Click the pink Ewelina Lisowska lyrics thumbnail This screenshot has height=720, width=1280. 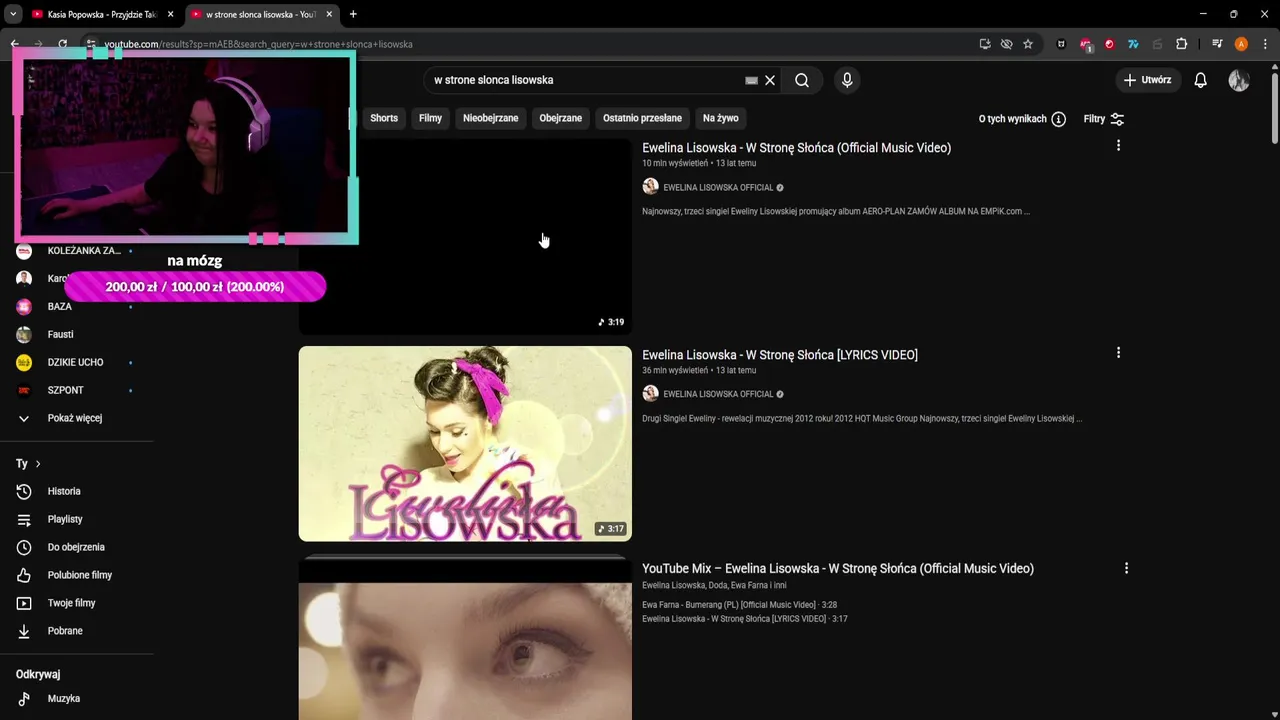[x=465, y=444]
